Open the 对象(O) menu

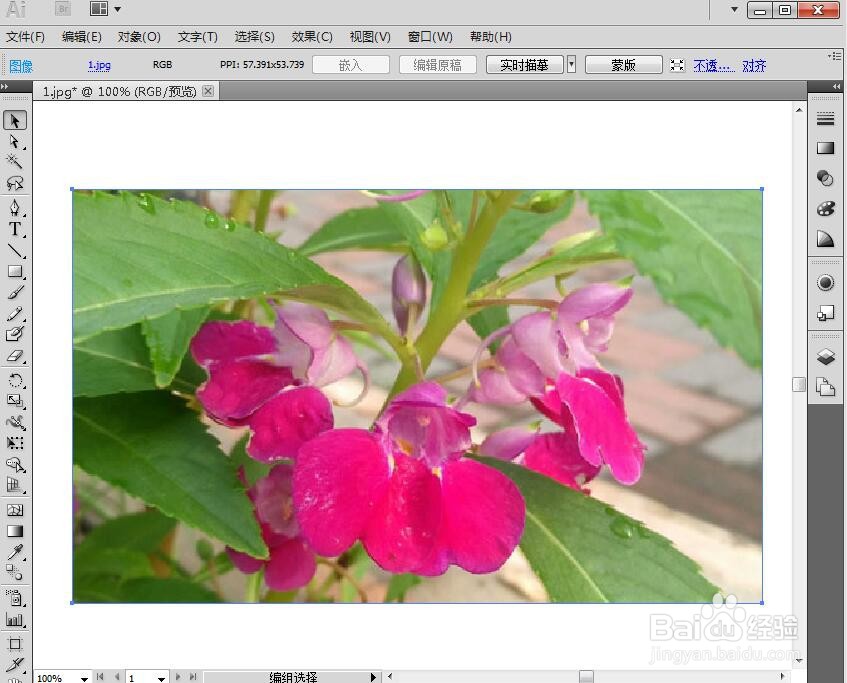click(139, 37)
